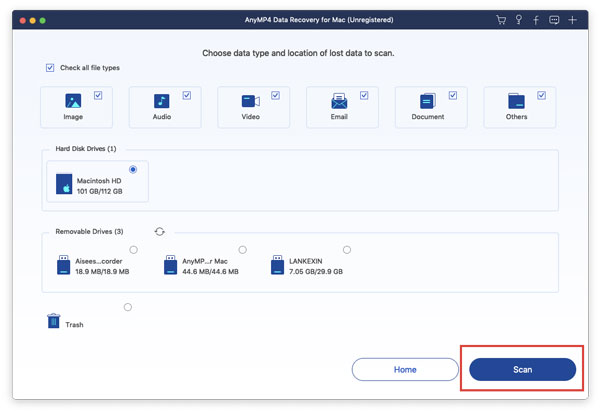Uncheck the Others checkbox

(x=541, y=95)
